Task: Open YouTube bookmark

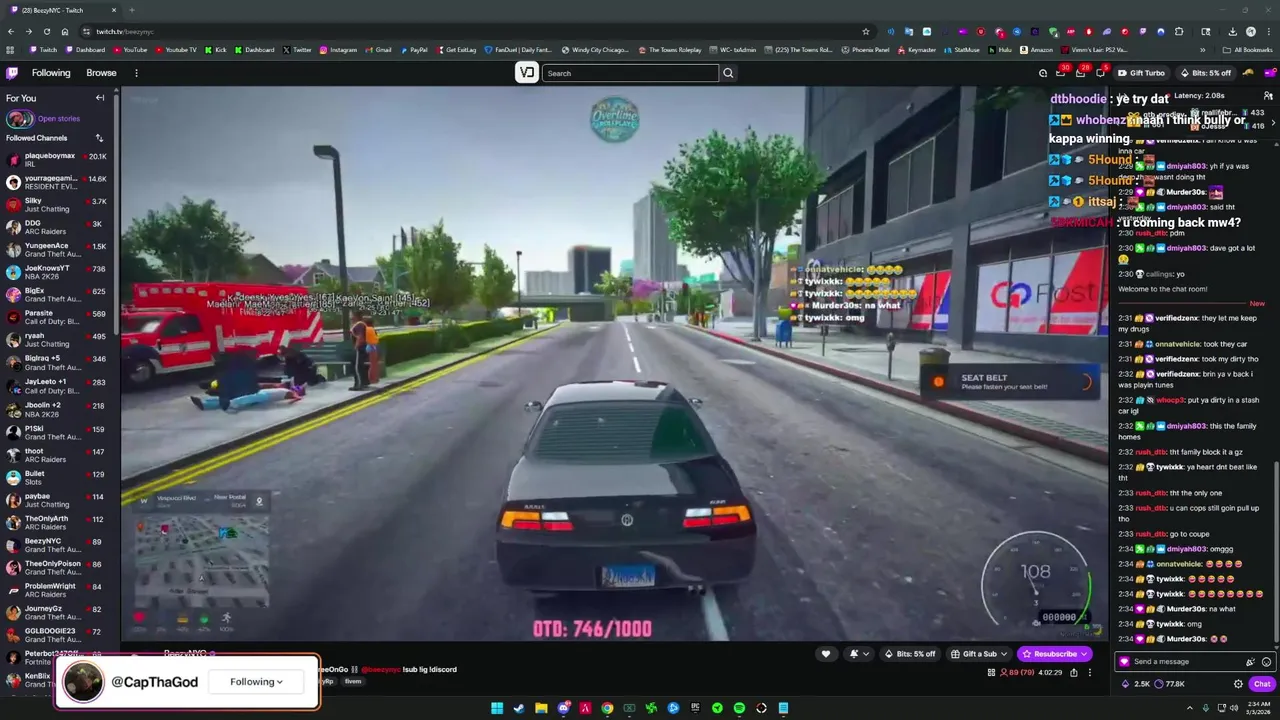Action: click(129, 49)
